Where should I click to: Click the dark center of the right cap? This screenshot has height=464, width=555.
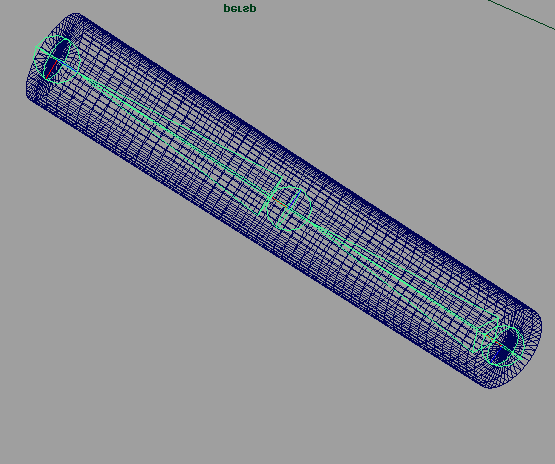pyautogui.click(x=509, y=343)
